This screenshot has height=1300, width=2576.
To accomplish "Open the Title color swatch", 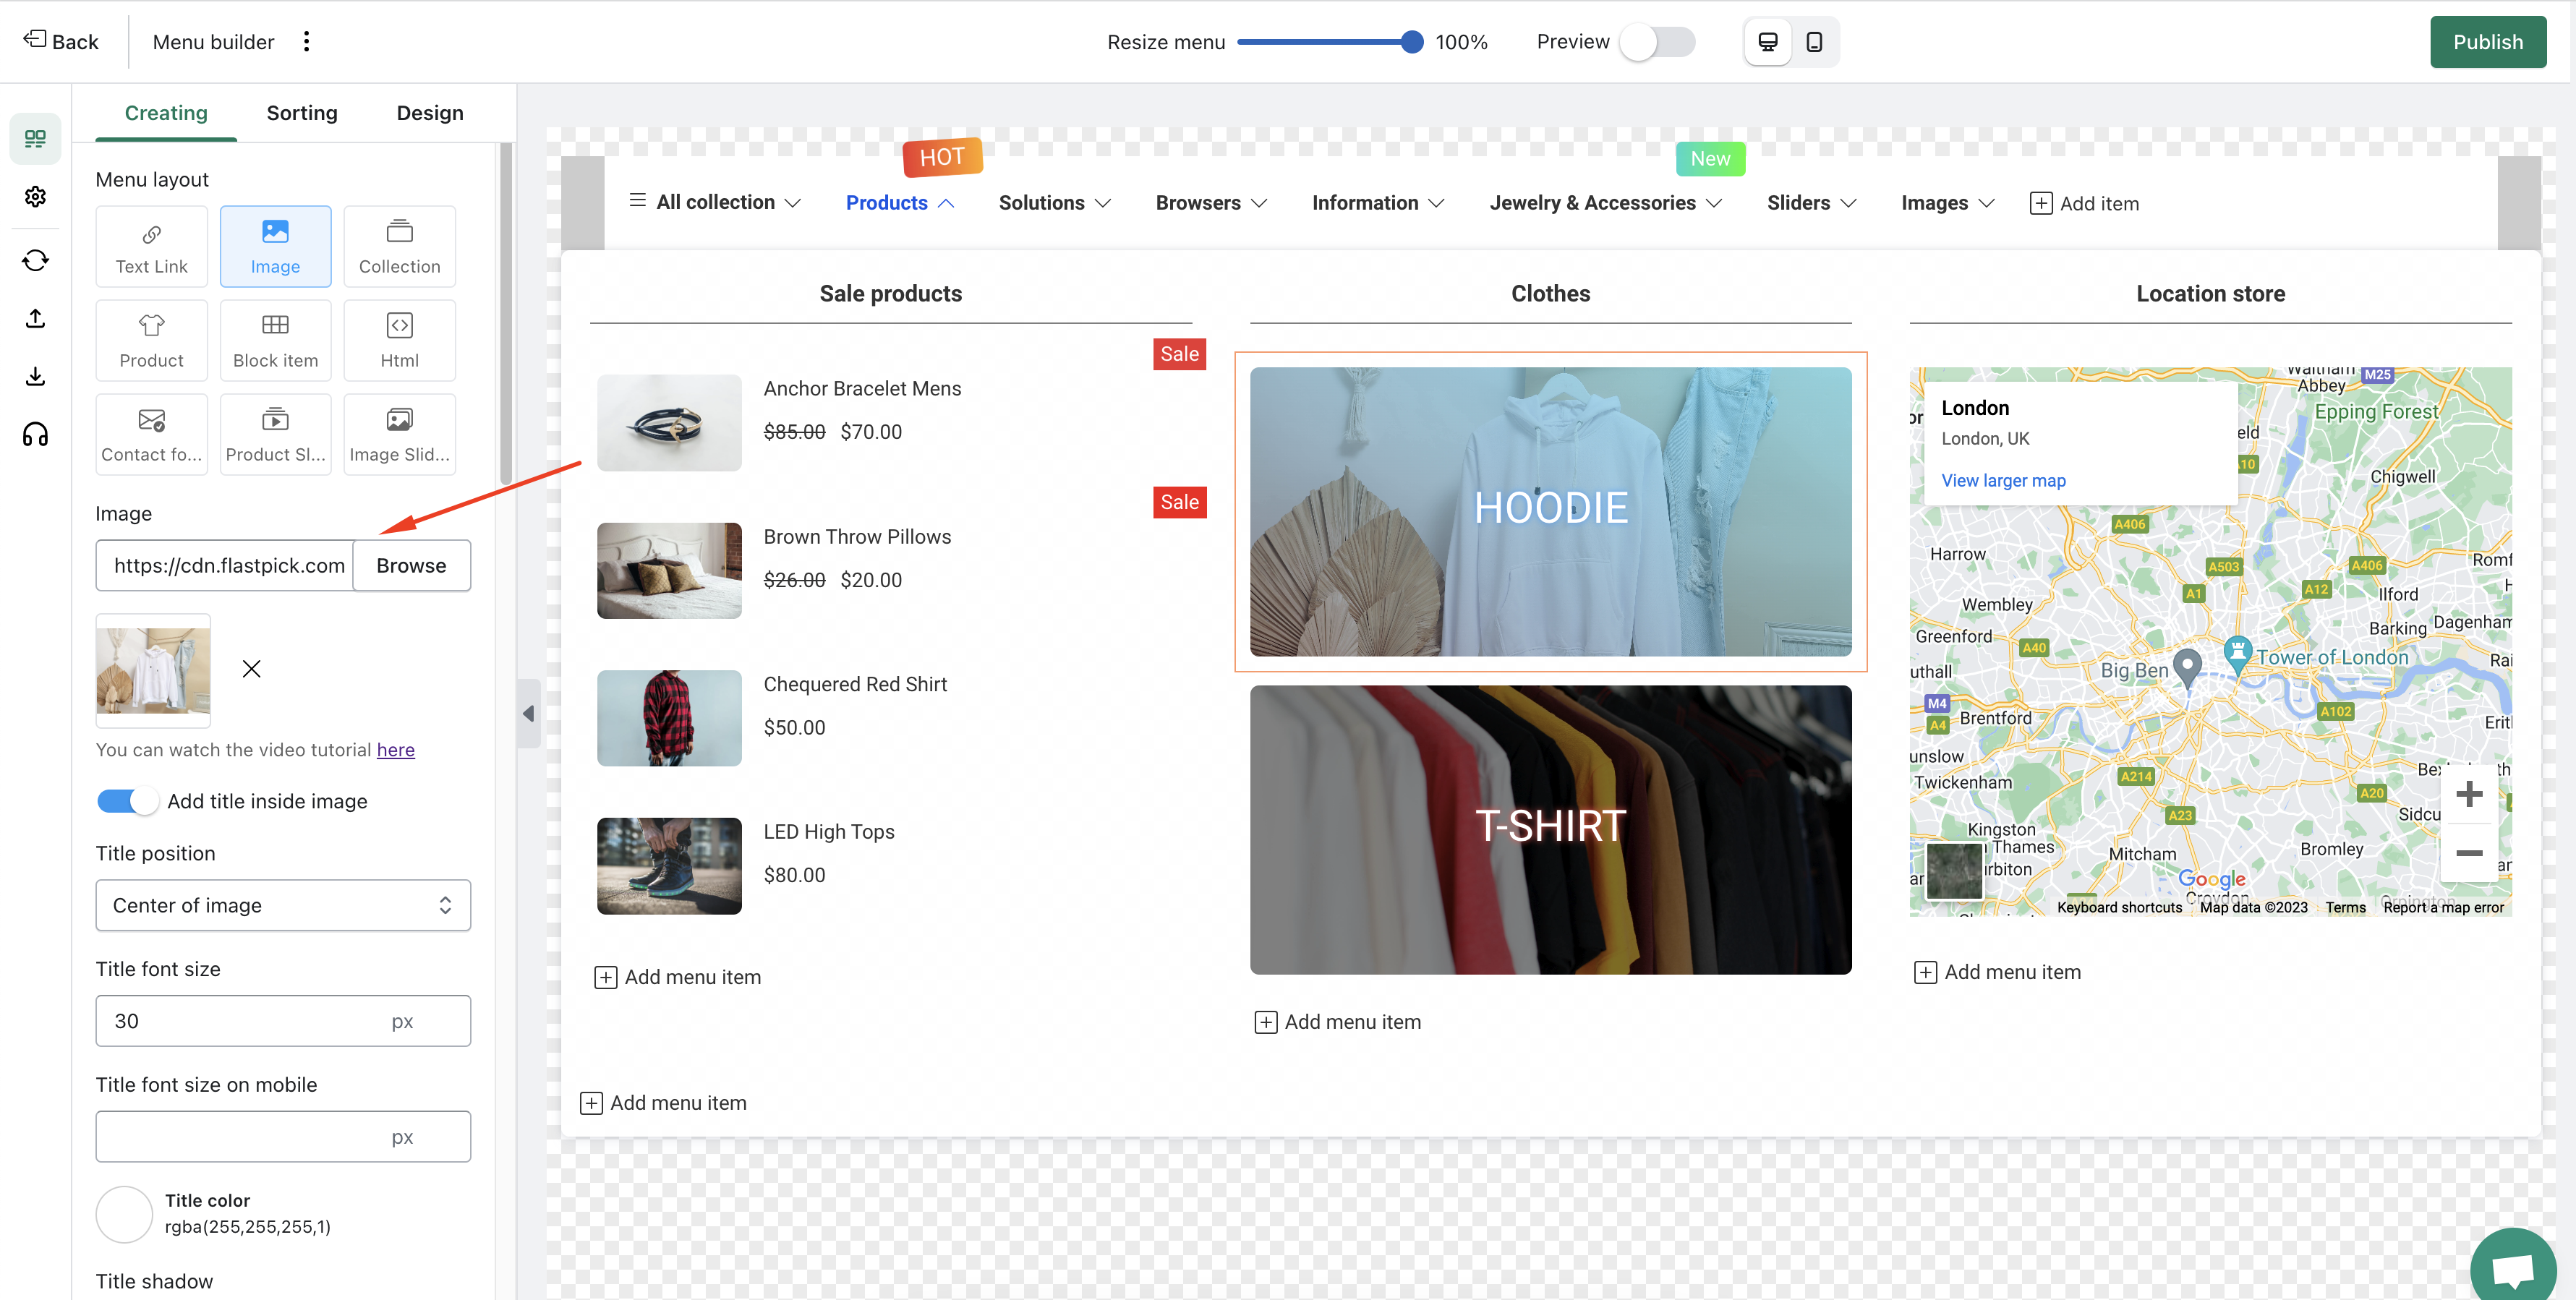I will coord(124,1213).
